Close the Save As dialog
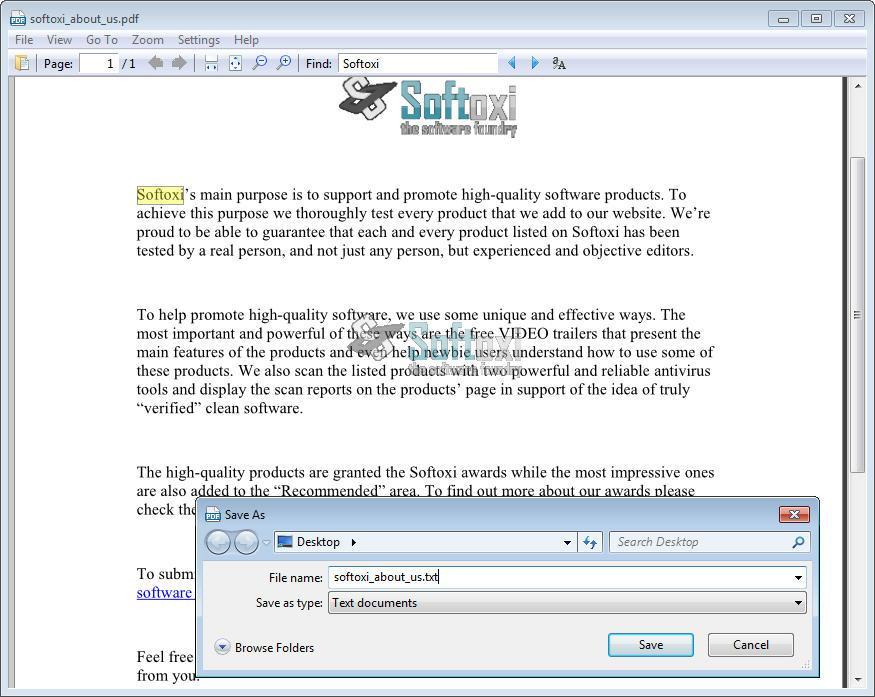This screenshot has height=697, width=875. click(794, 514)
